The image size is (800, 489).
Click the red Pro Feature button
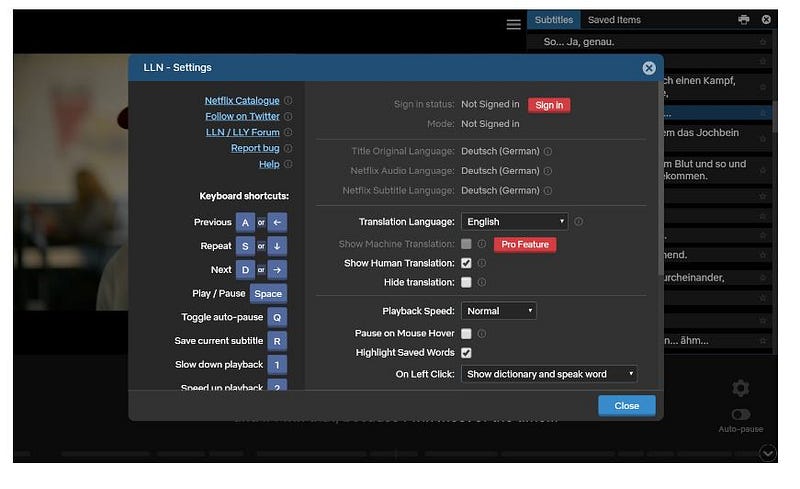[x=525, y=244]
